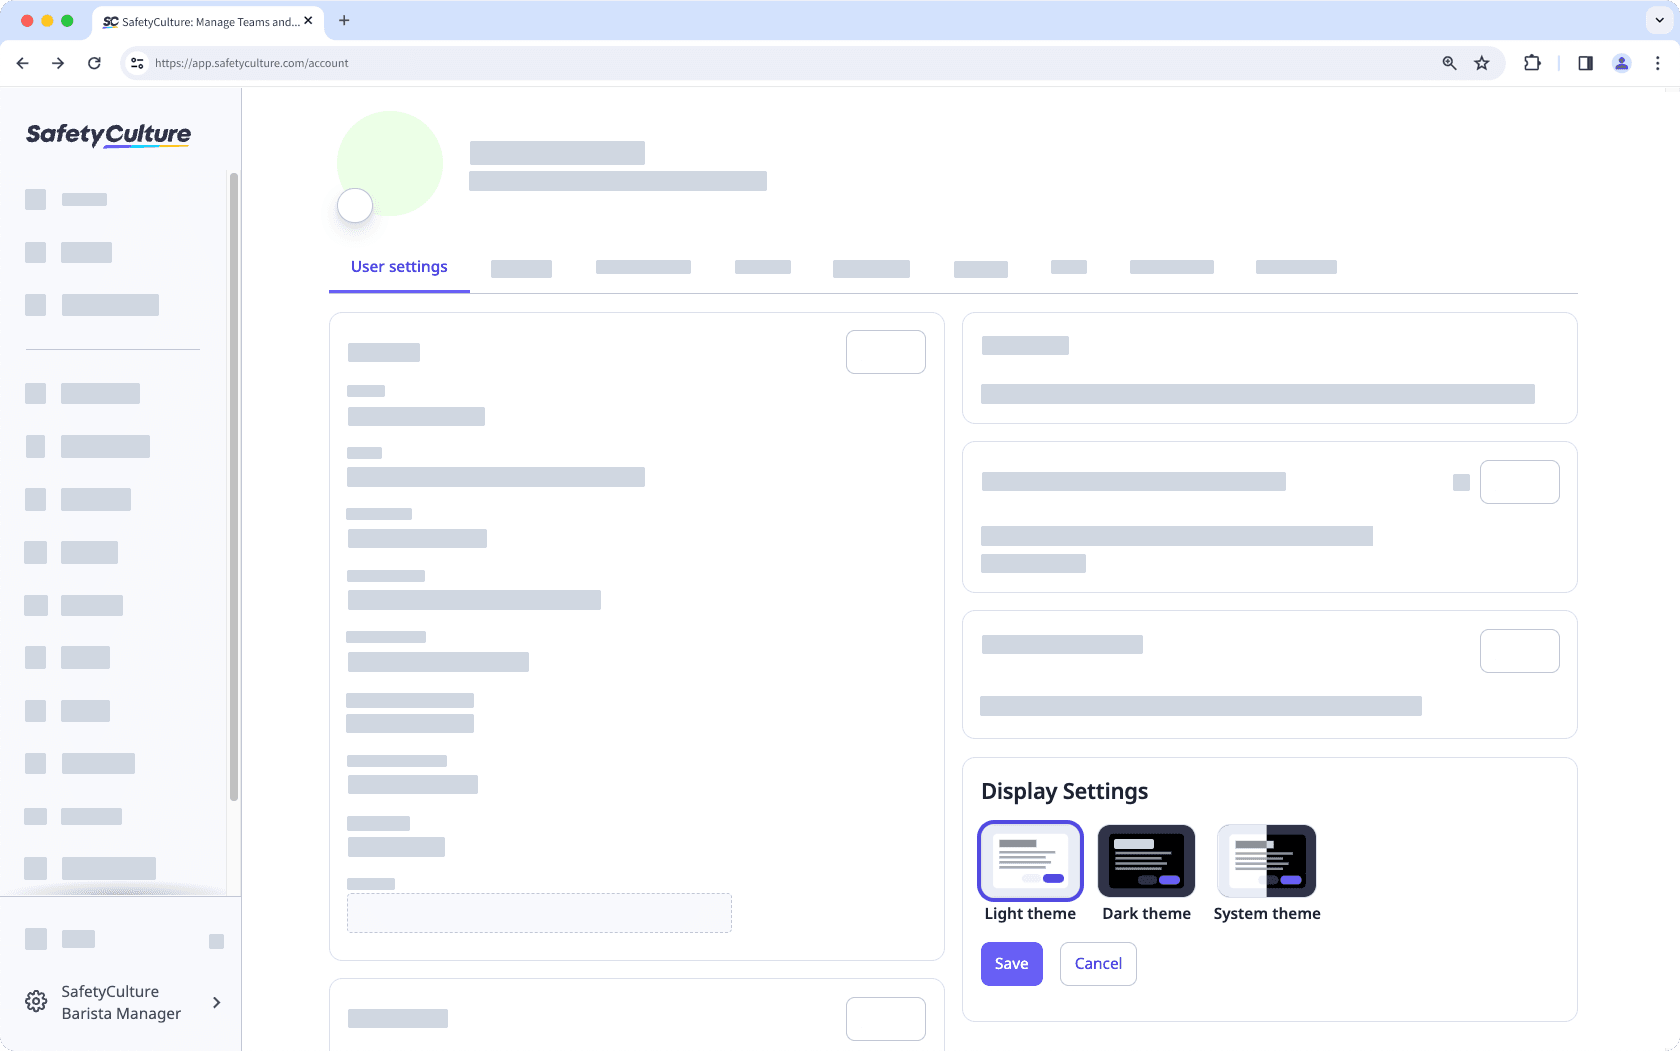1680x1051 pixels.
Task: Click the site information icon in address bar
Action: pos(136,63)
